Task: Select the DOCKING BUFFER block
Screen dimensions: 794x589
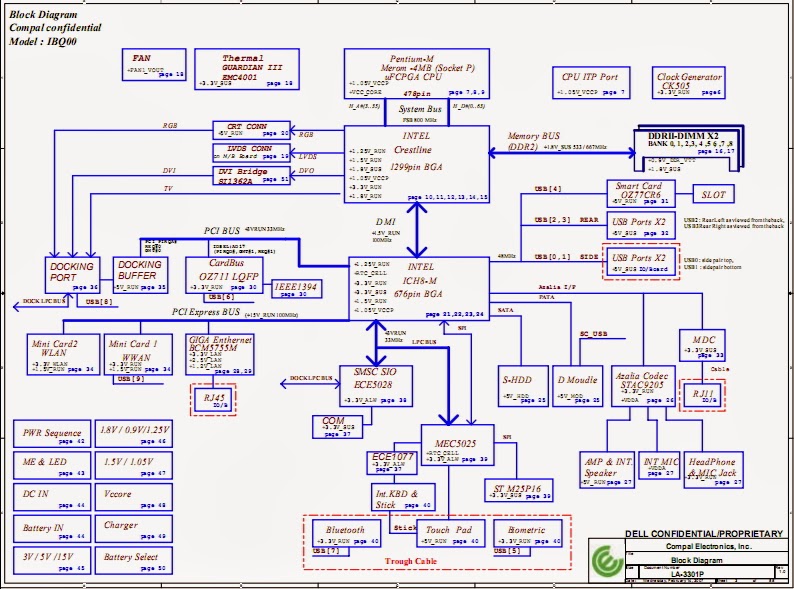Action: [x=140, y=275]
